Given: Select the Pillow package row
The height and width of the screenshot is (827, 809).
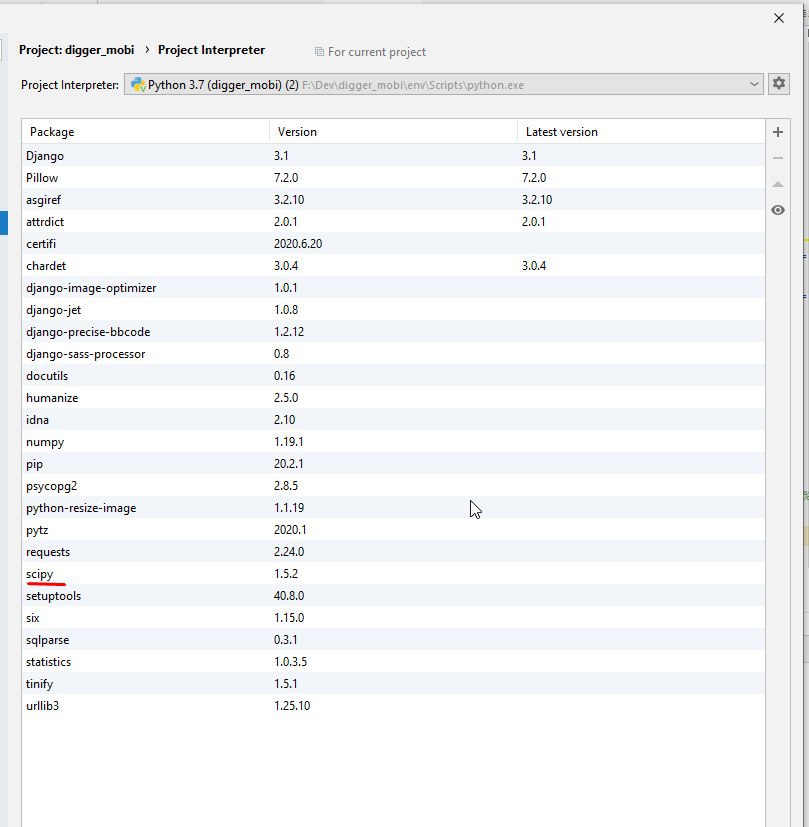Looking at the screenshot, I should (393, 178).
